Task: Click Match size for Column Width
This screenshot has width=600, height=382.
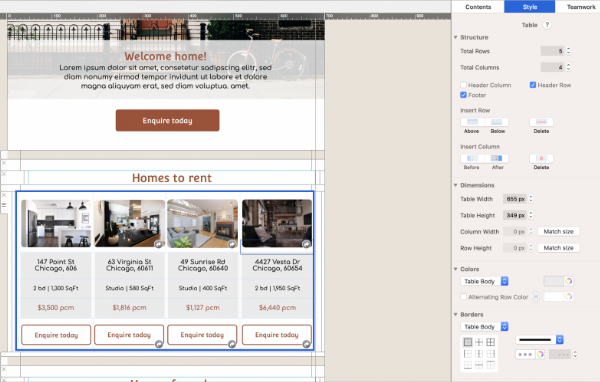Action: click(x=558, y=232)
